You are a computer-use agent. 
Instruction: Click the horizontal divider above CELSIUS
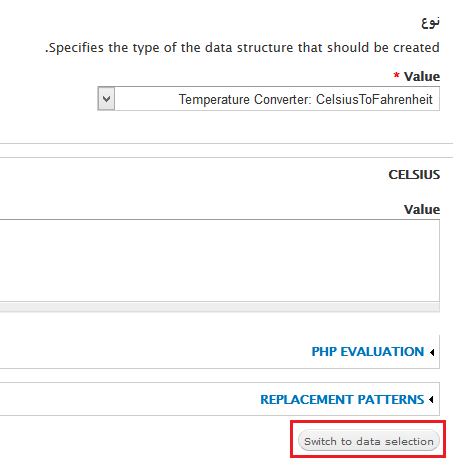226,157
